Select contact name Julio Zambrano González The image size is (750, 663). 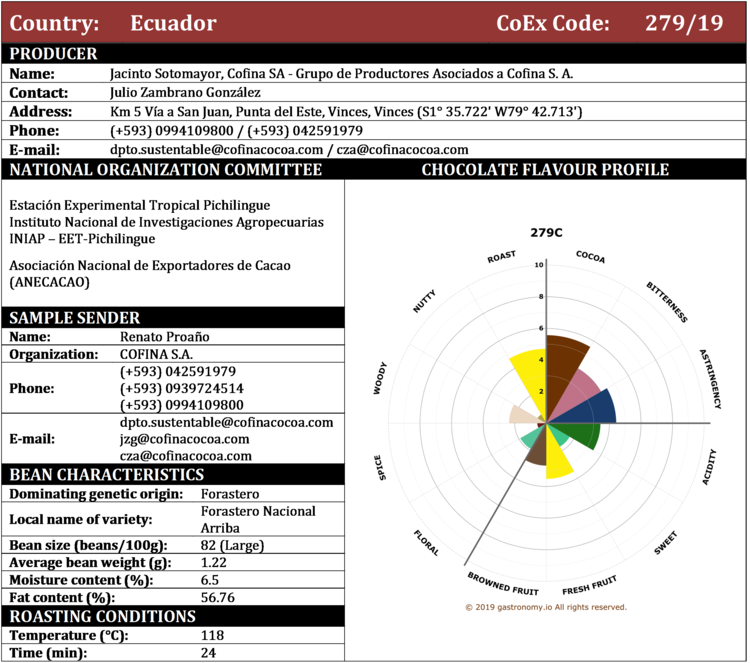(185, 92)
